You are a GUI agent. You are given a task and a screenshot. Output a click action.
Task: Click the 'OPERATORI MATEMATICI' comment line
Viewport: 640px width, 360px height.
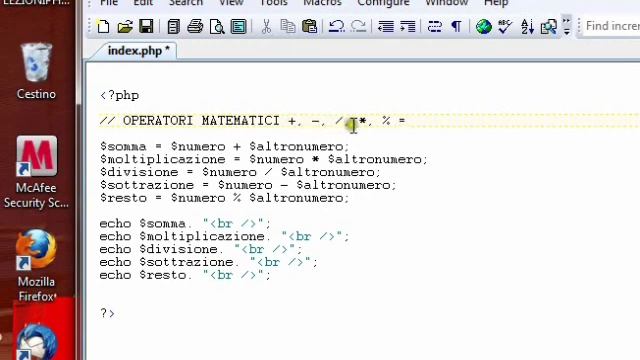(x=252, y=121)
